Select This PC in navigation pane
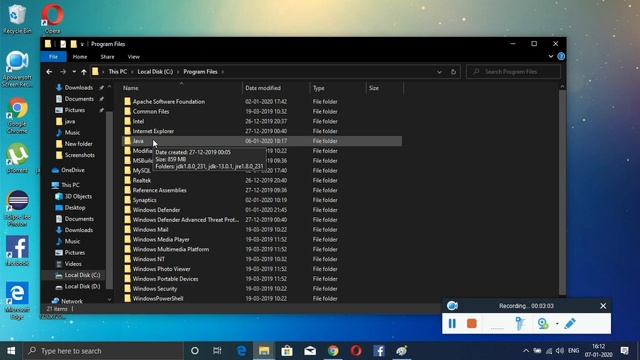 click(70, 185)
